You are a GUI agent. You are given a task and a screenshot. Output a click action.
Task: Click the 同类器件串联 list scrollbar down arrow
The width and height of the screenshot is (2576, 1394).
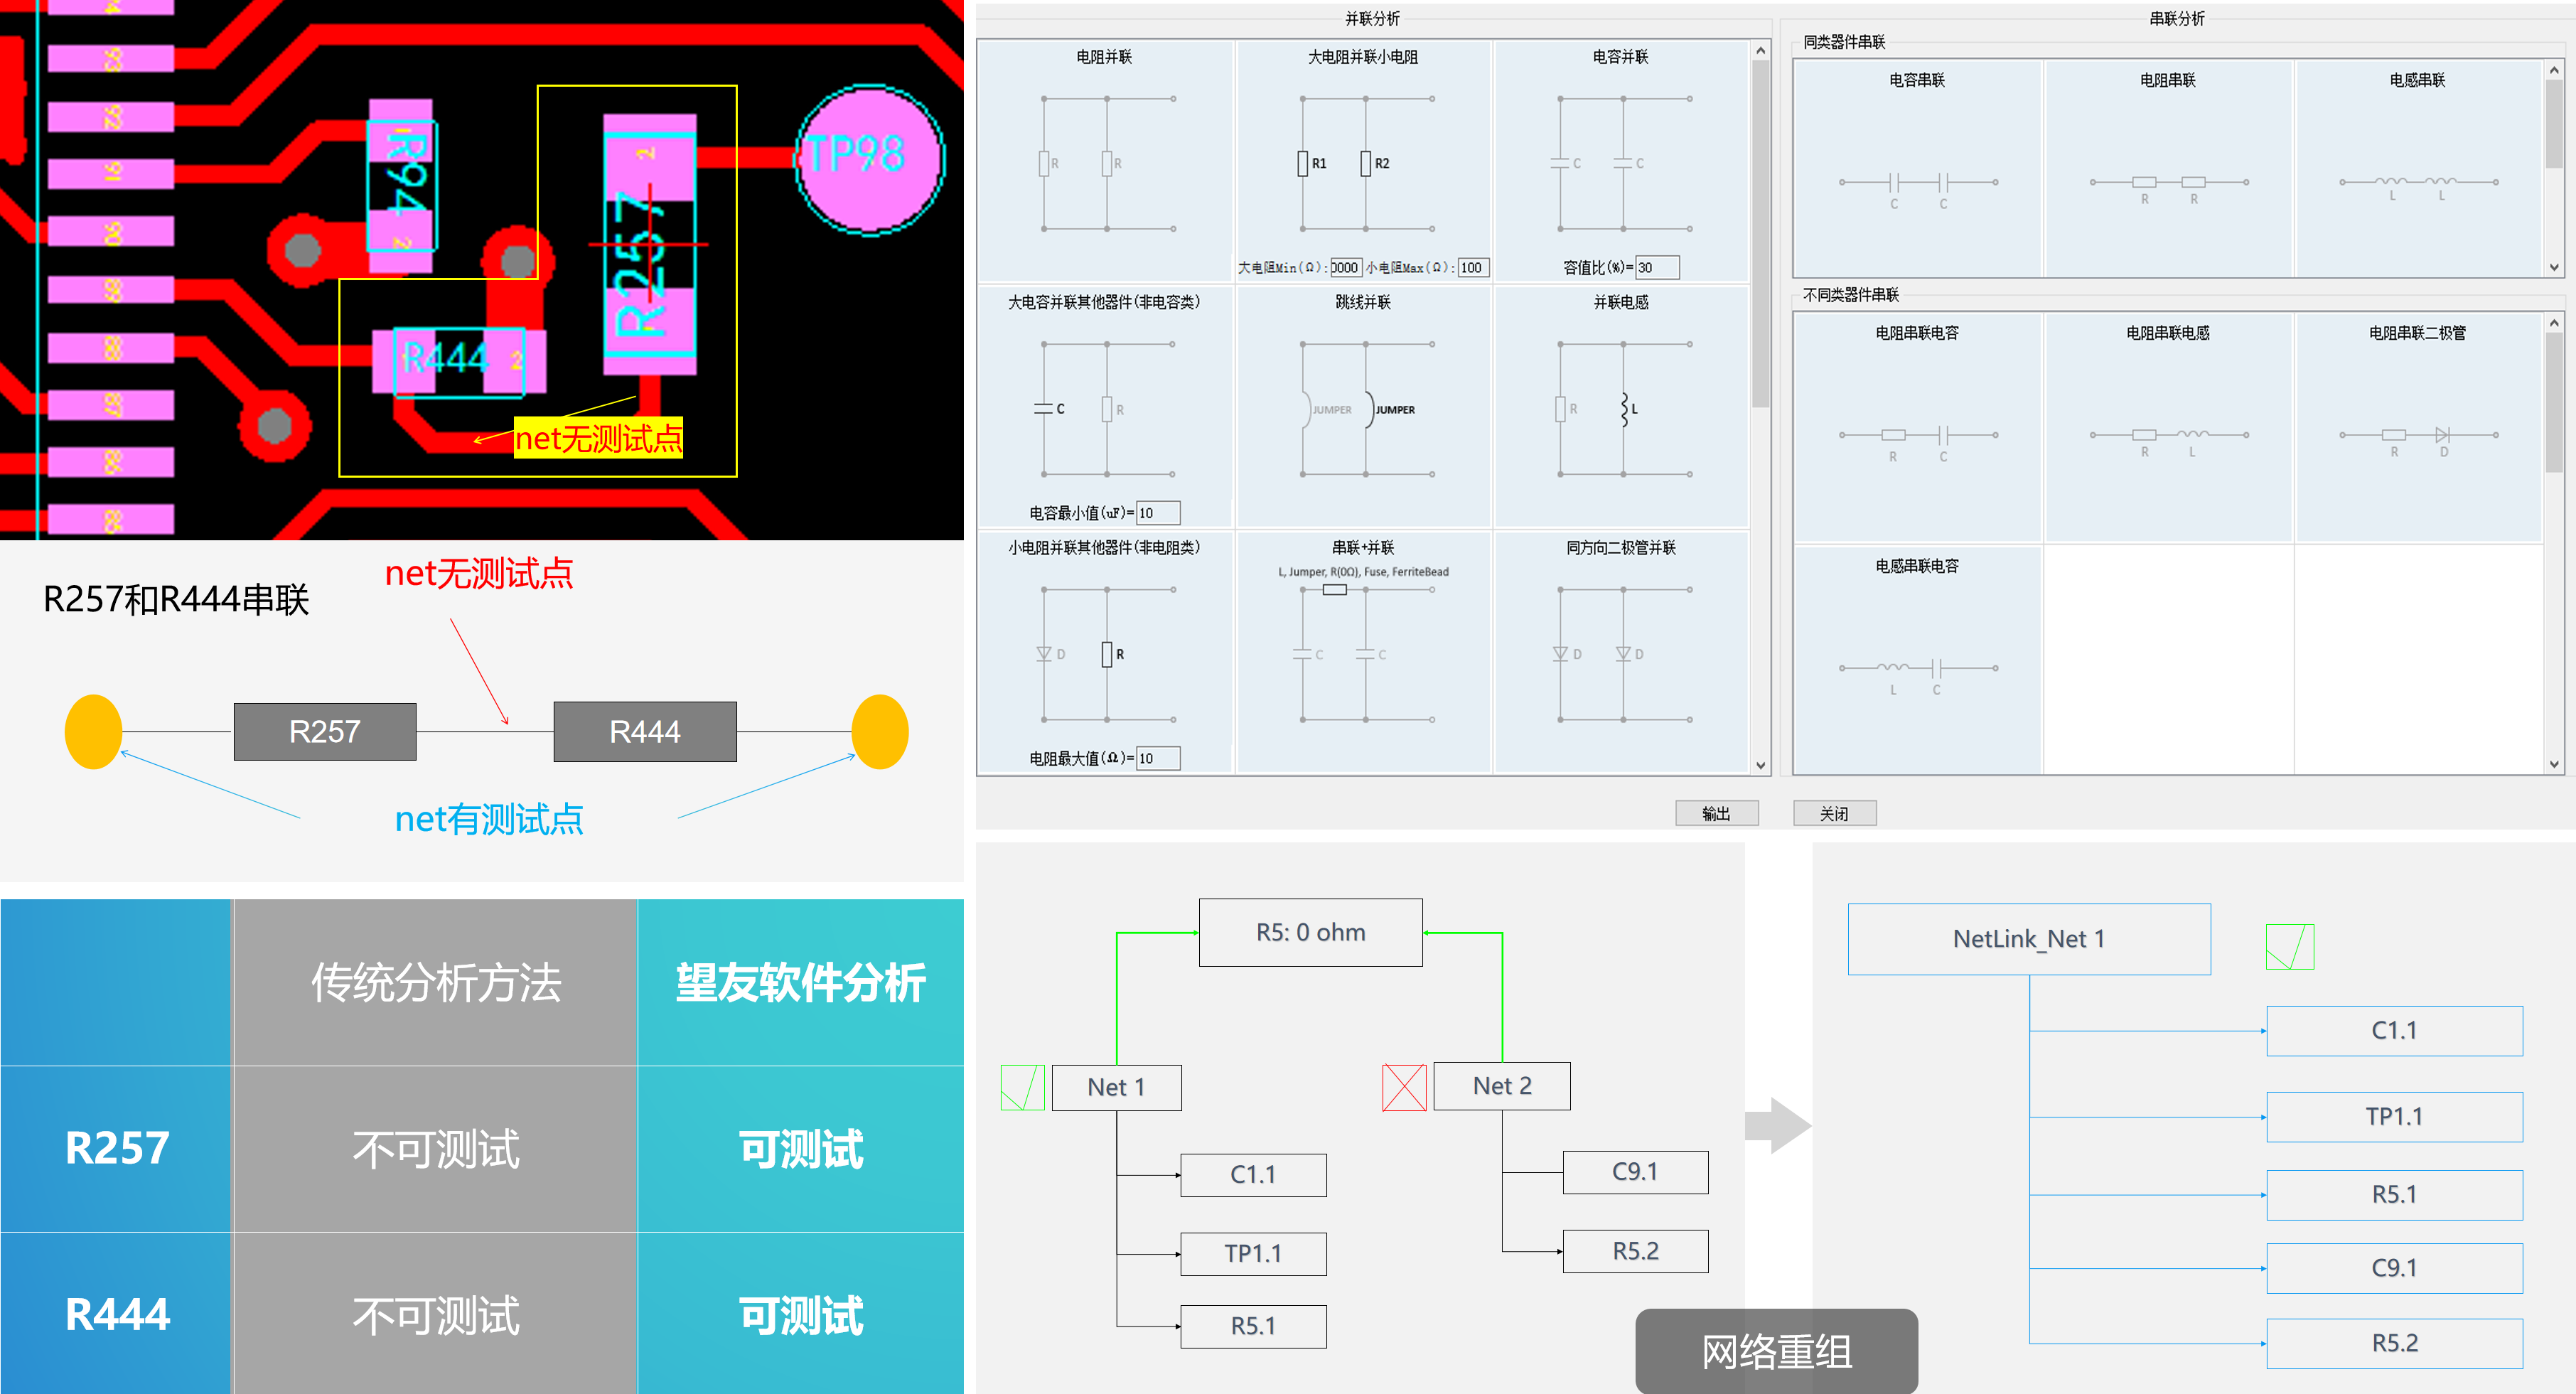coord(2555,267)
